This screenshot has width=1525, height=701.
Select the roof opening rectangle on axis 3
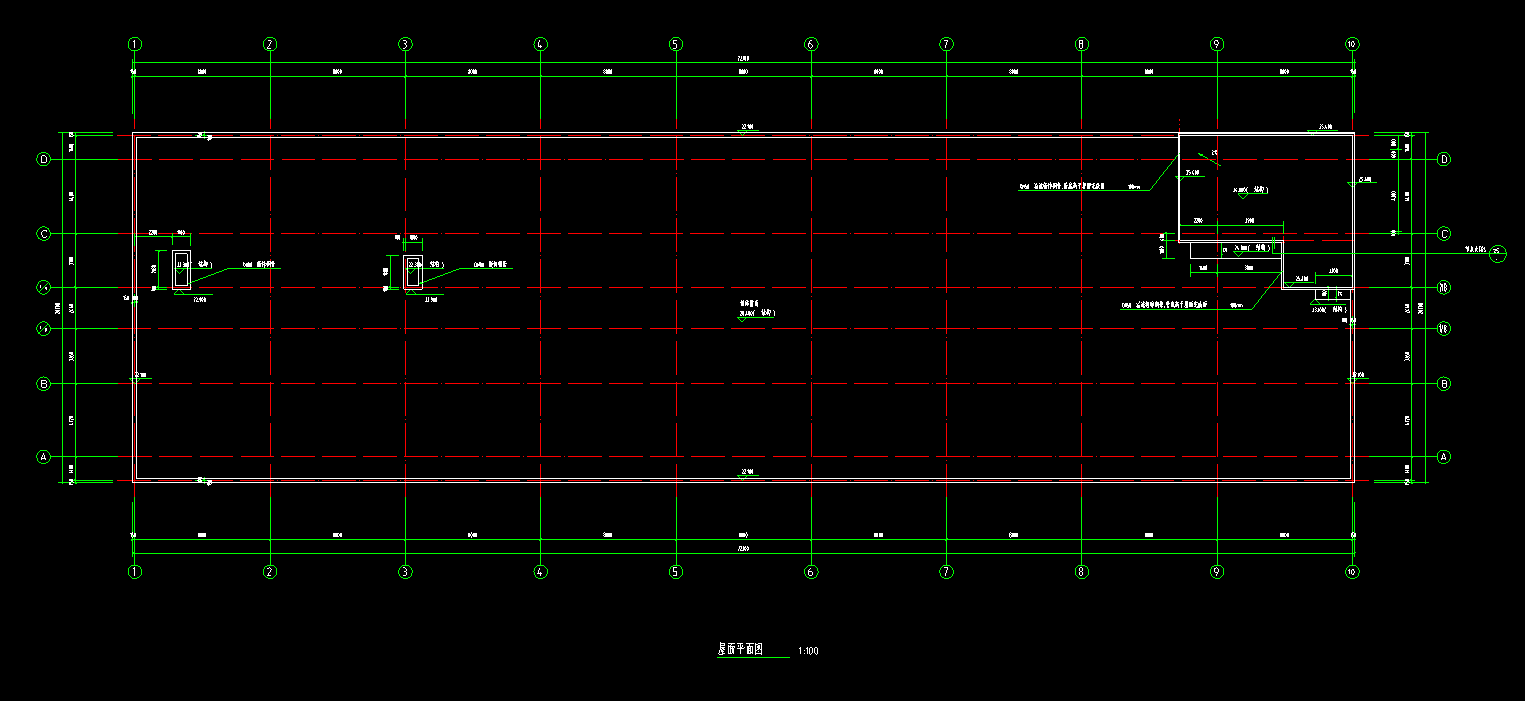point(414,273)
